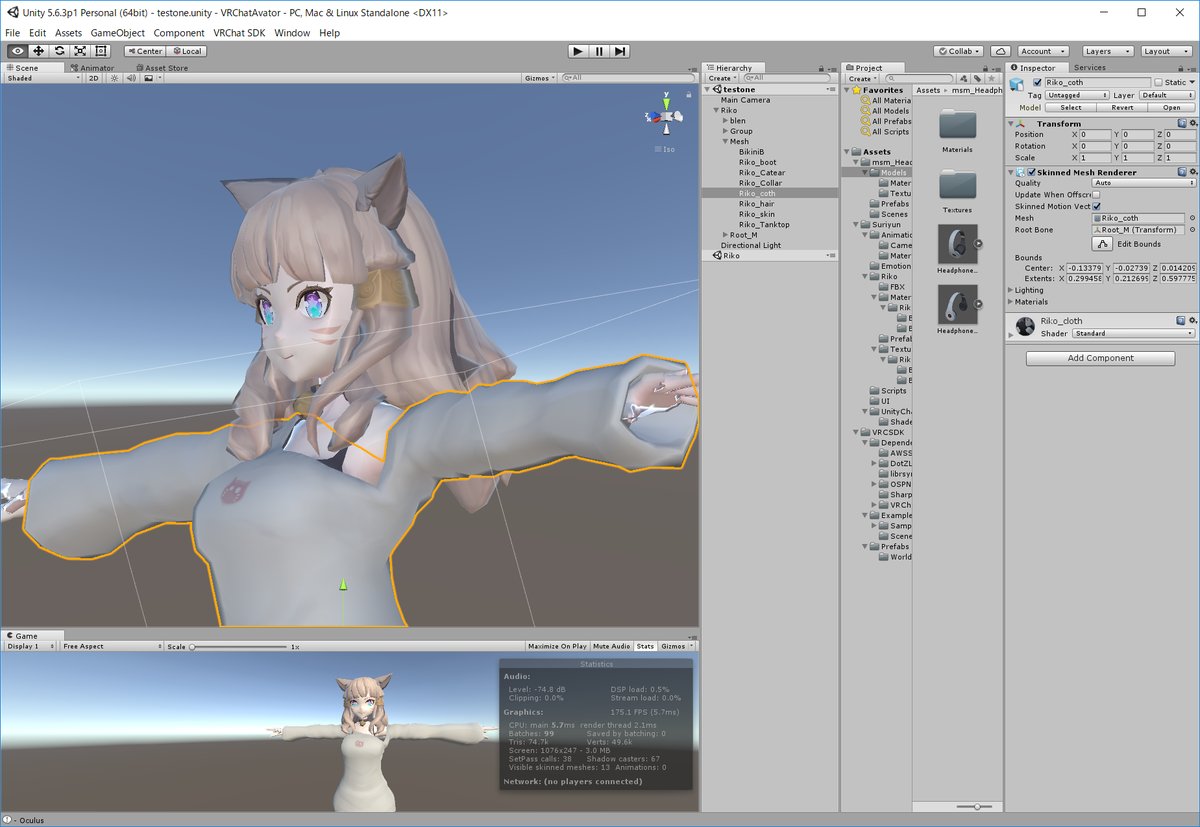1200x827 pixels.
Task: Pick a Root Bone with object selector
Action: [1192, 230]
